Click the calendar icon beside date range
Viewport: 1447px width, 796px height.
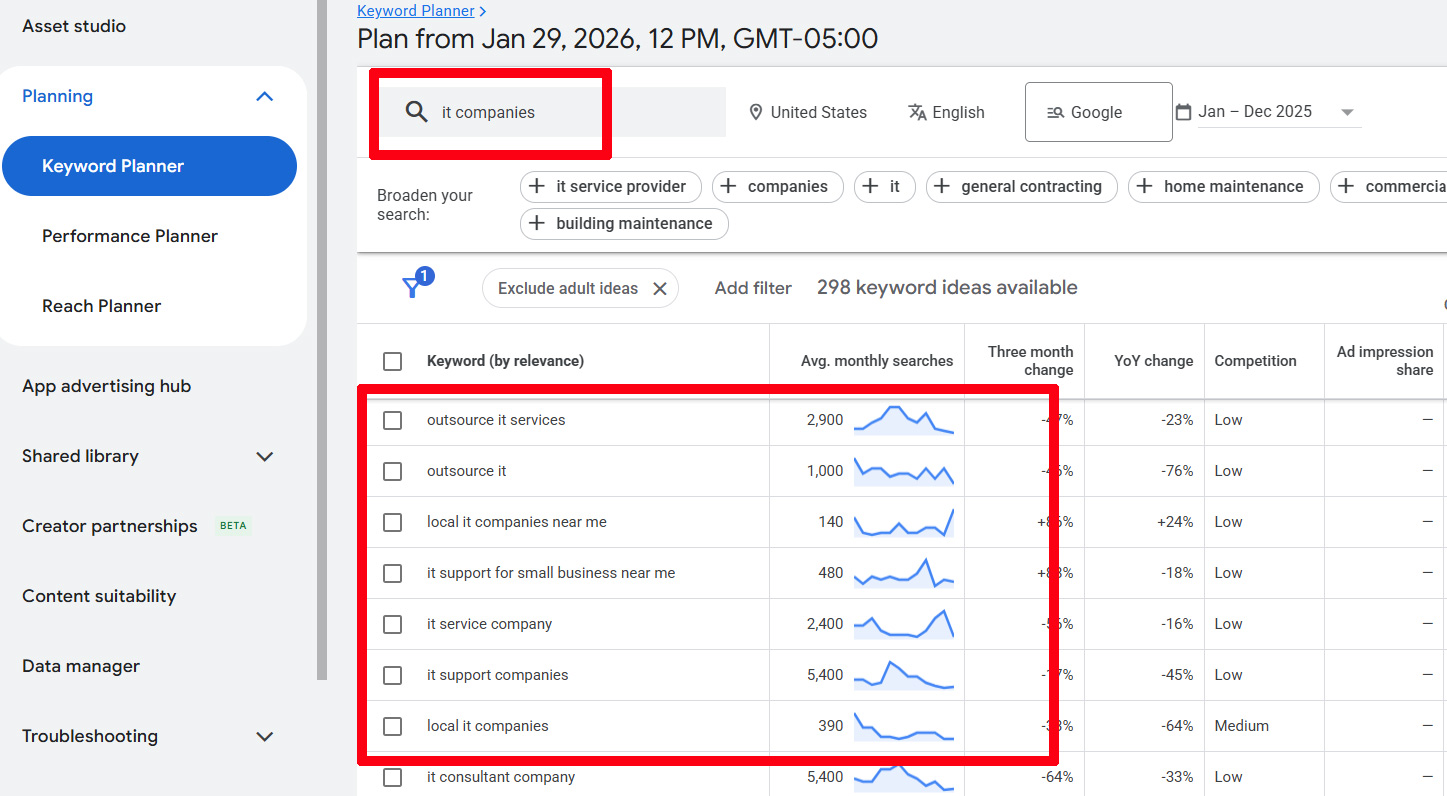(x=1183, y=112)
